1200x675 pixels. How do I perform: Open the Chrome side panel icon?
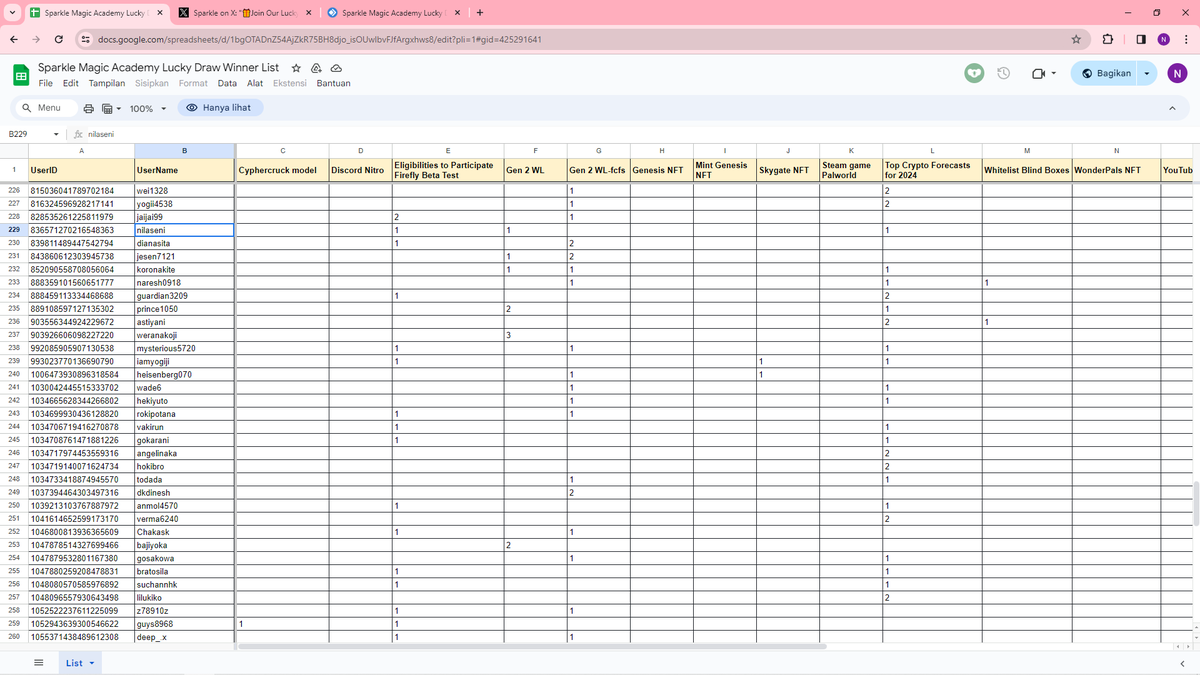pos(1141,39)
